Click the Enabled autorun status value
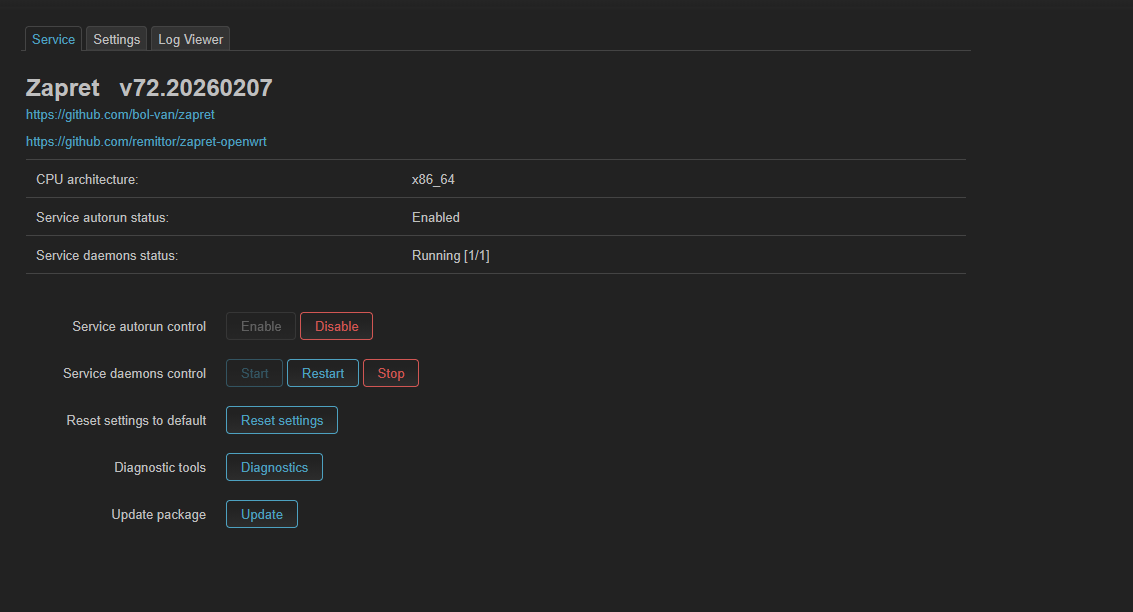This screenshot has width=1133, height=612. click(x=436, y=217)
